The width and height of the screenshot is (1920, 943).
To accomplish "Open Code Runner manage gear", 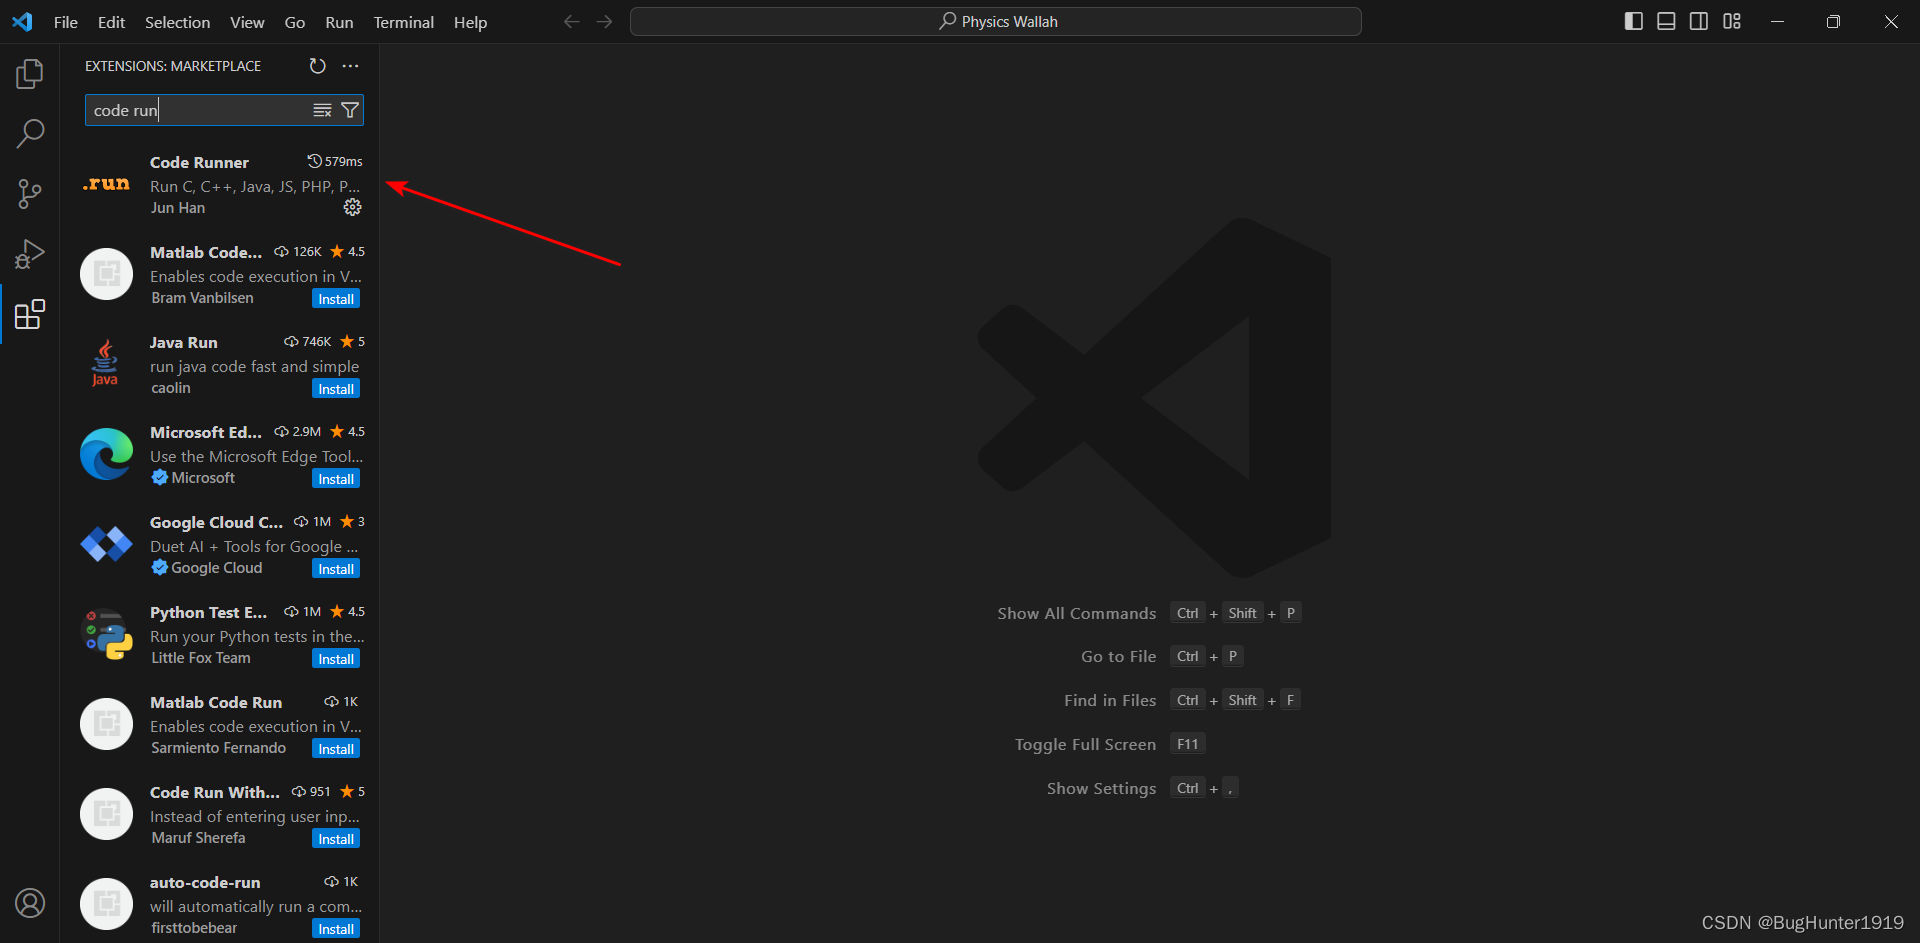I will [352, 207].
